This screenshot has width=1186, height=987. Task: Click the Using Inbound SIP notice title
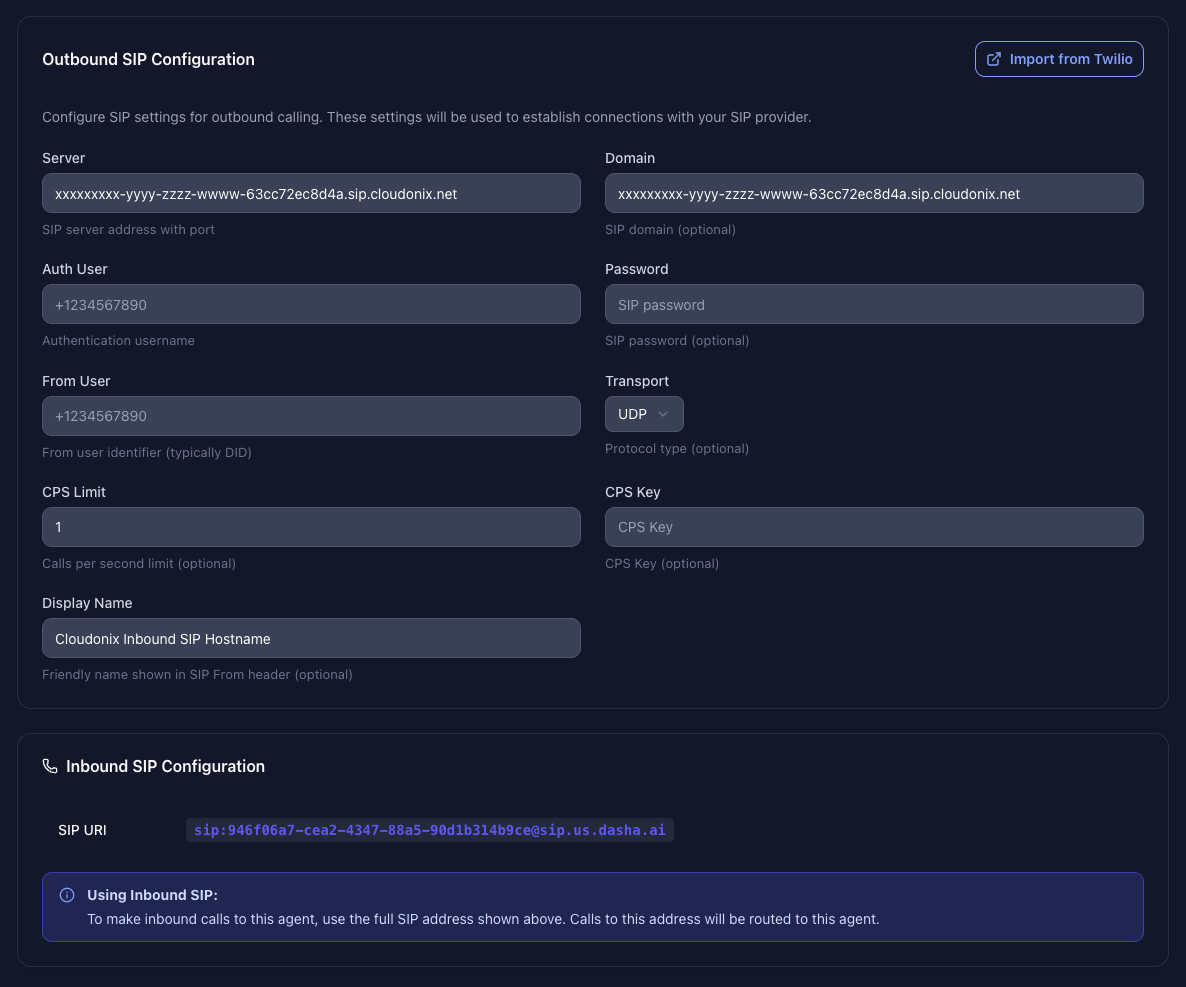[x=152, y=895]
